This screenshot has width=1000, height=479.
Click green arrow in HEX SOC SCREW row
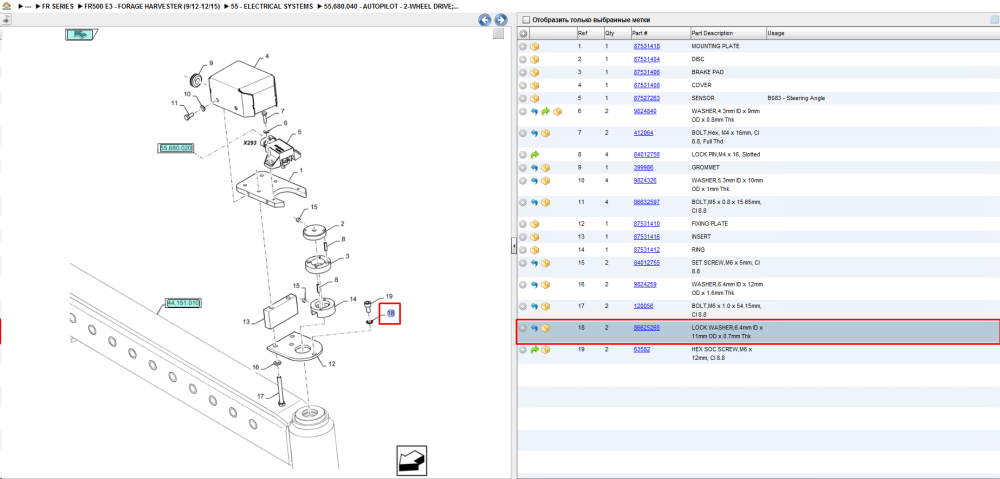(534, 350)
